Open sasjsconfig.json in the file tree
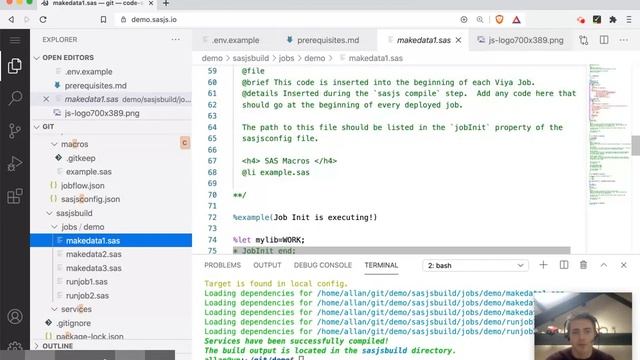640x360 pixels. (x=90, y=199)
